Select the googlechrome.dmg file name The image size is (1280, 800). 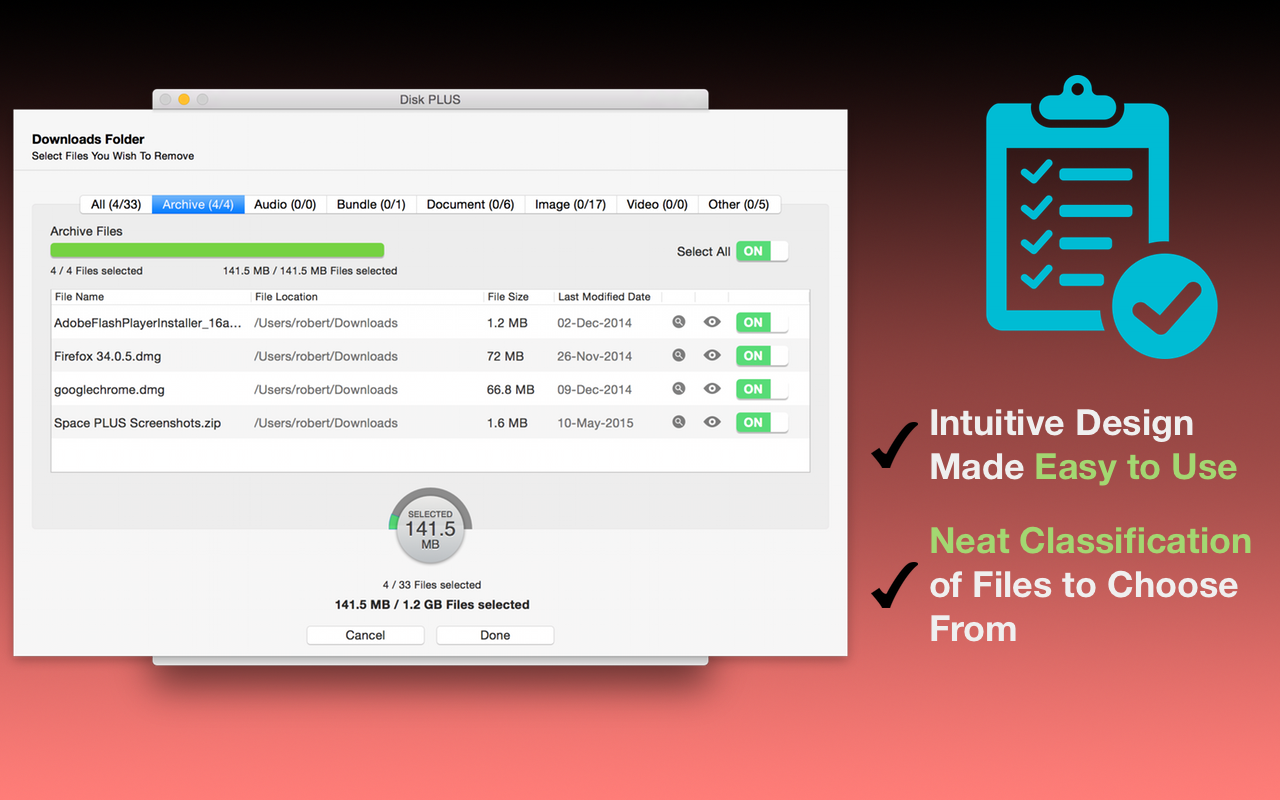pos(109,390)
